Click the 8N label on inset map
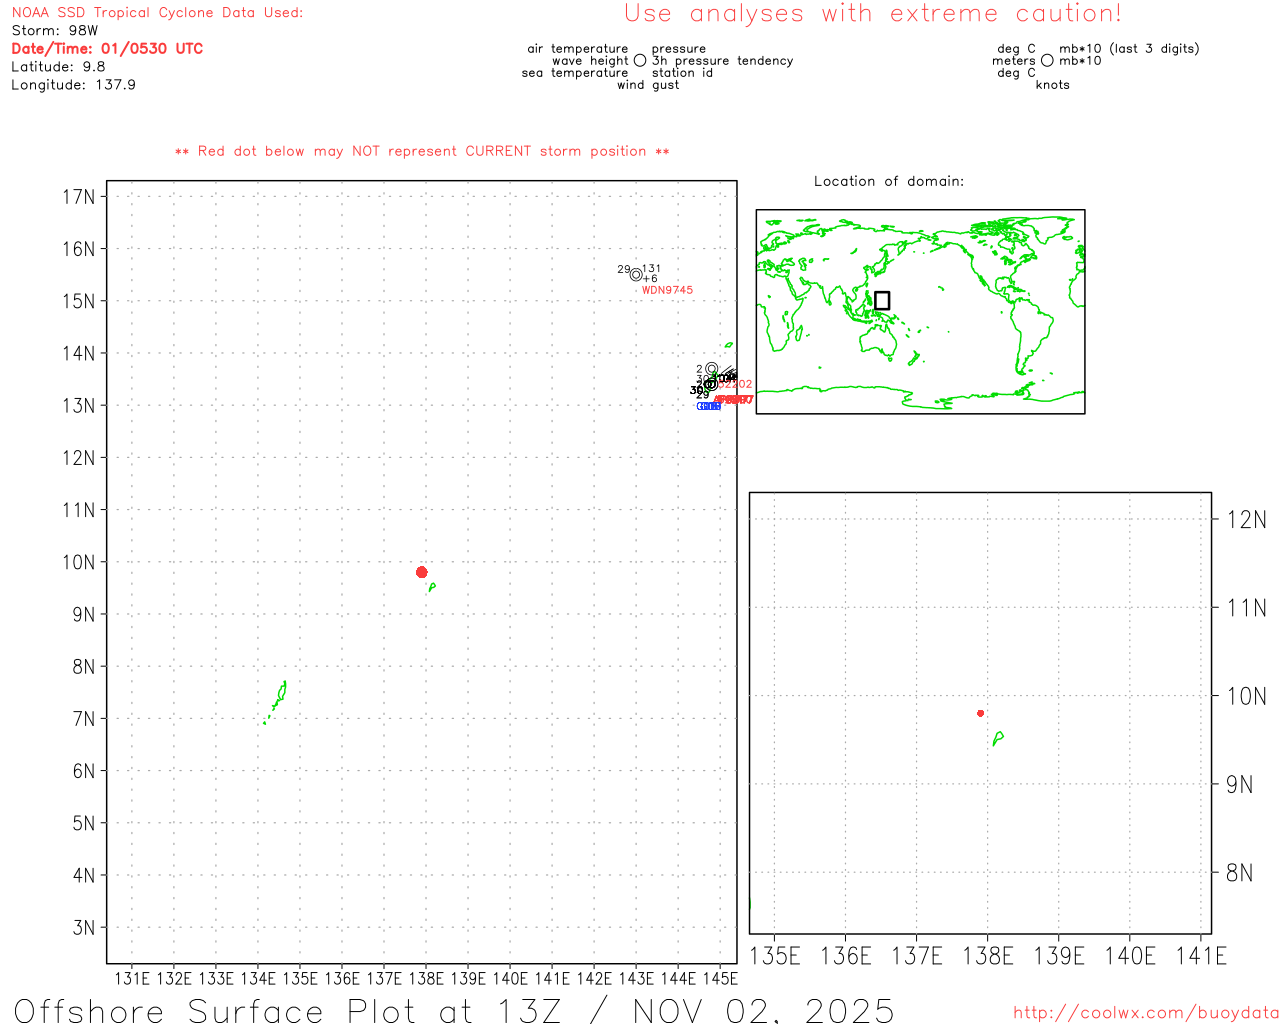1280x1024 pixels. coord(1240,873)
